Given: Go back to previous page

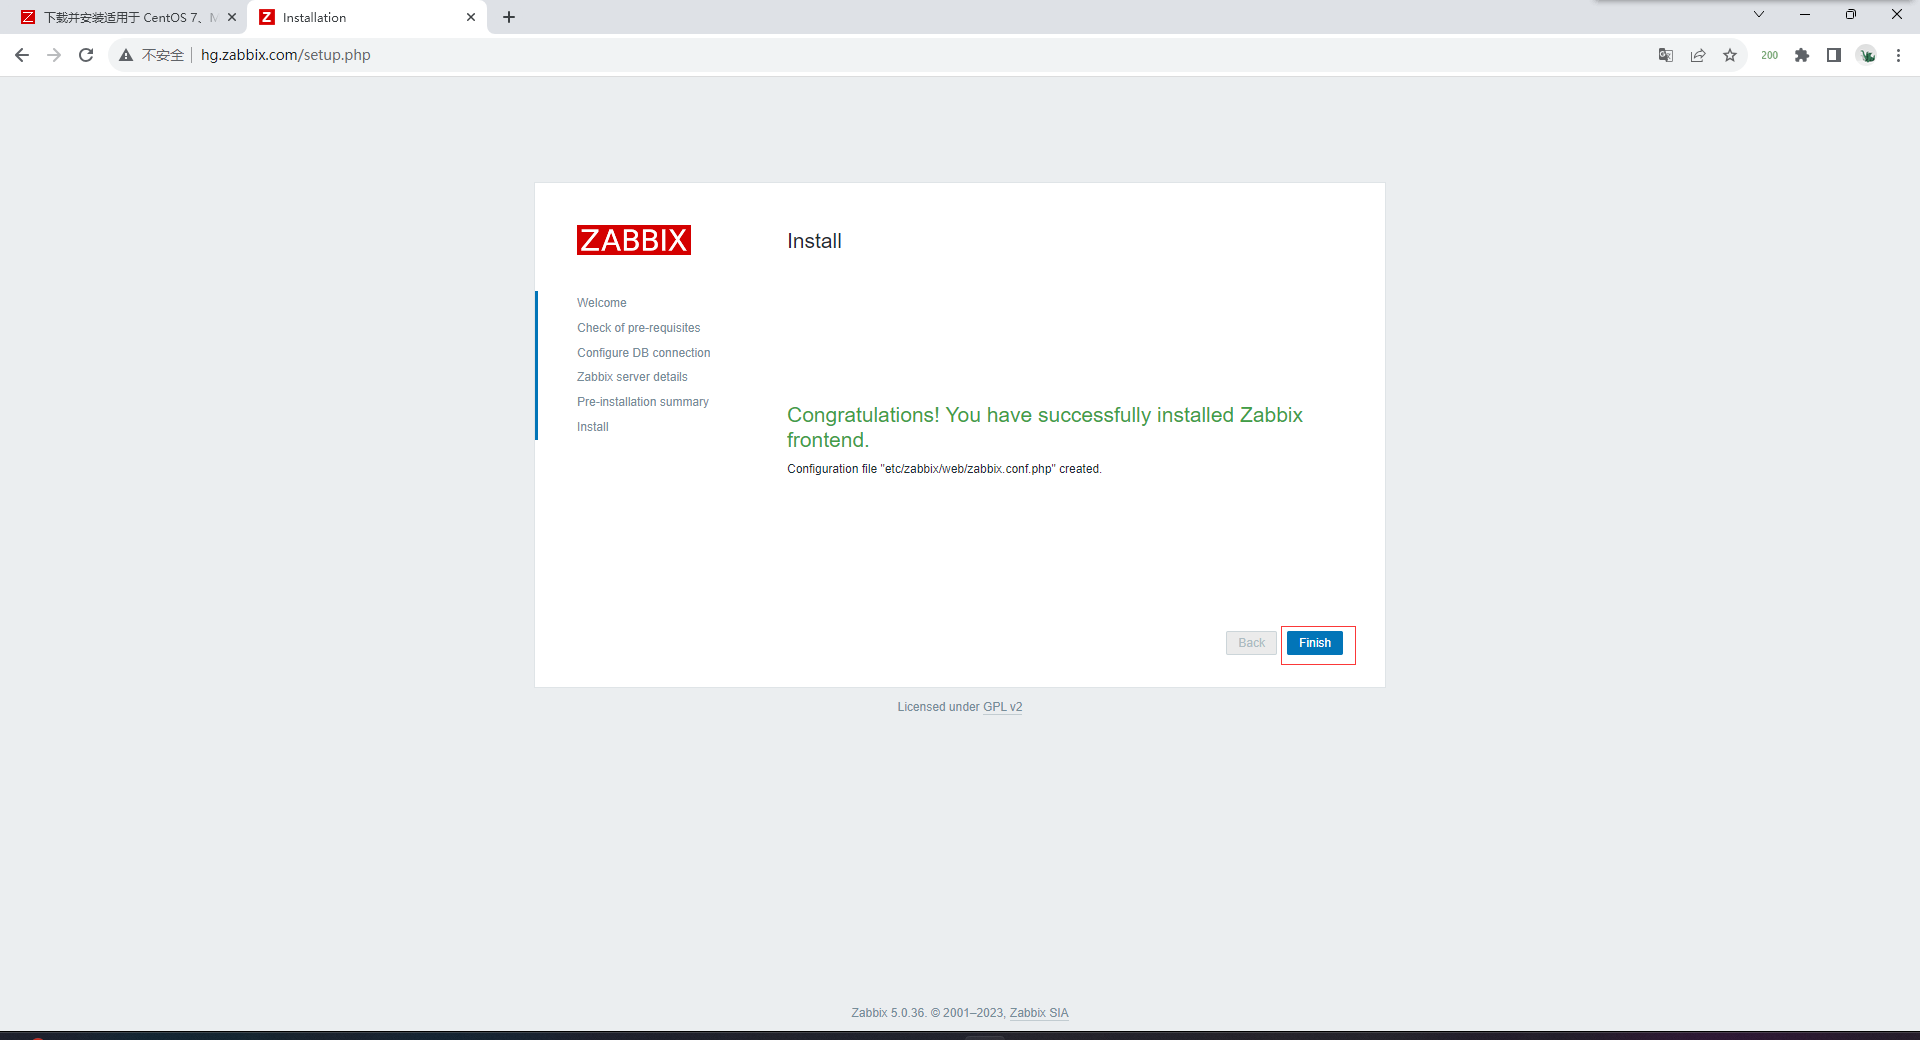Looking at the screenshot, I should 22,55.
